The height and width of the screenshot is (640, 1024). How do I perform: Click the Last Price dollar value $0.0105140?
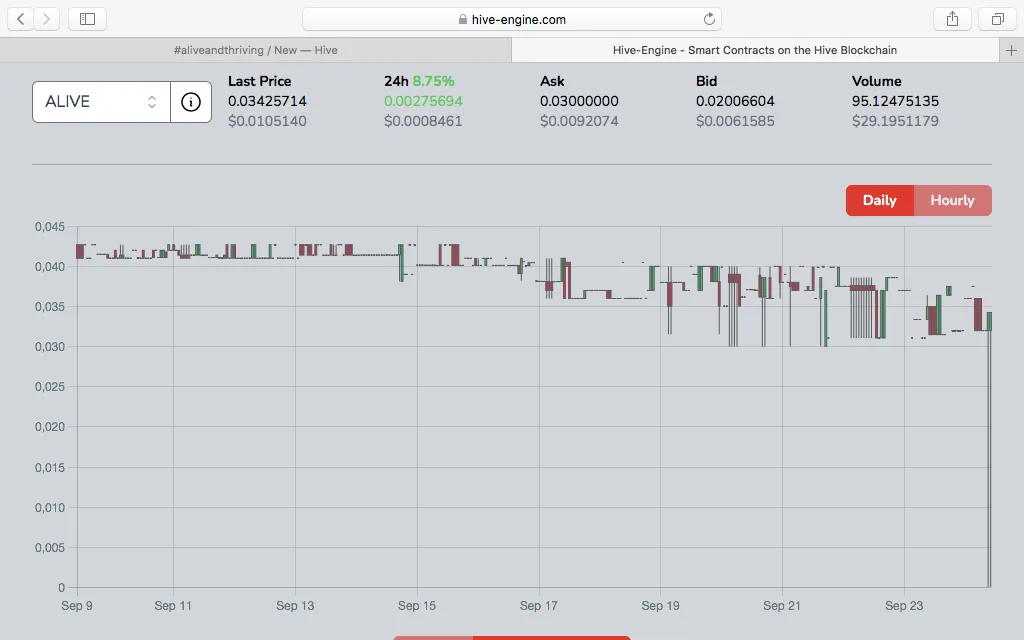pyautogui.click(x=267, y=121)
